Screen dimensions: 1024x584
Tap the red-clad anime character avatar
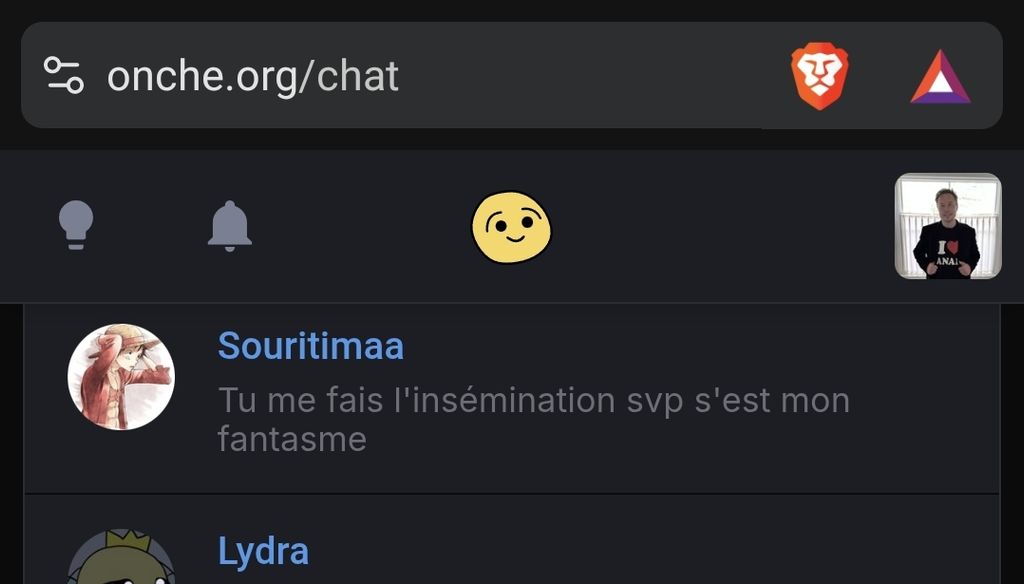tap(121, 377)
